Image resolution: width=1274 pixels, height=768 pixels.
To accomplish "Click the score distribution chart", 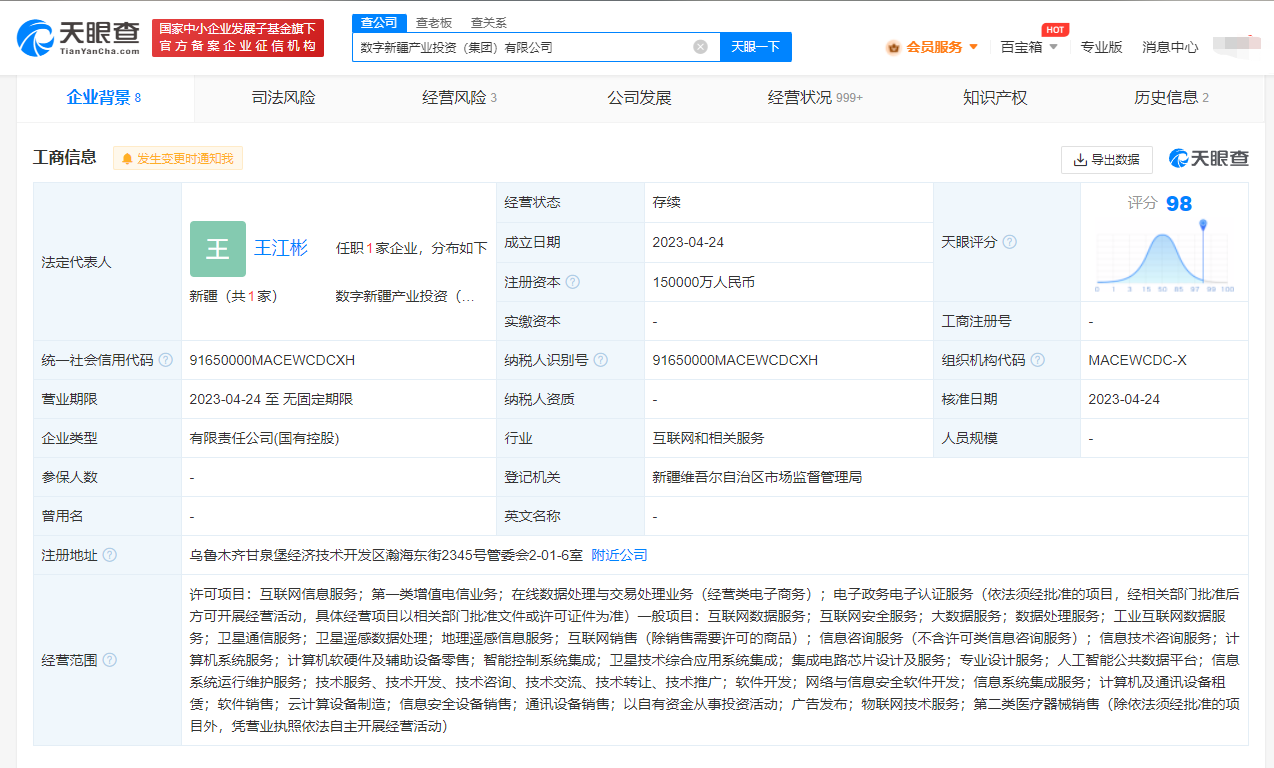I will coord(1164,256).
